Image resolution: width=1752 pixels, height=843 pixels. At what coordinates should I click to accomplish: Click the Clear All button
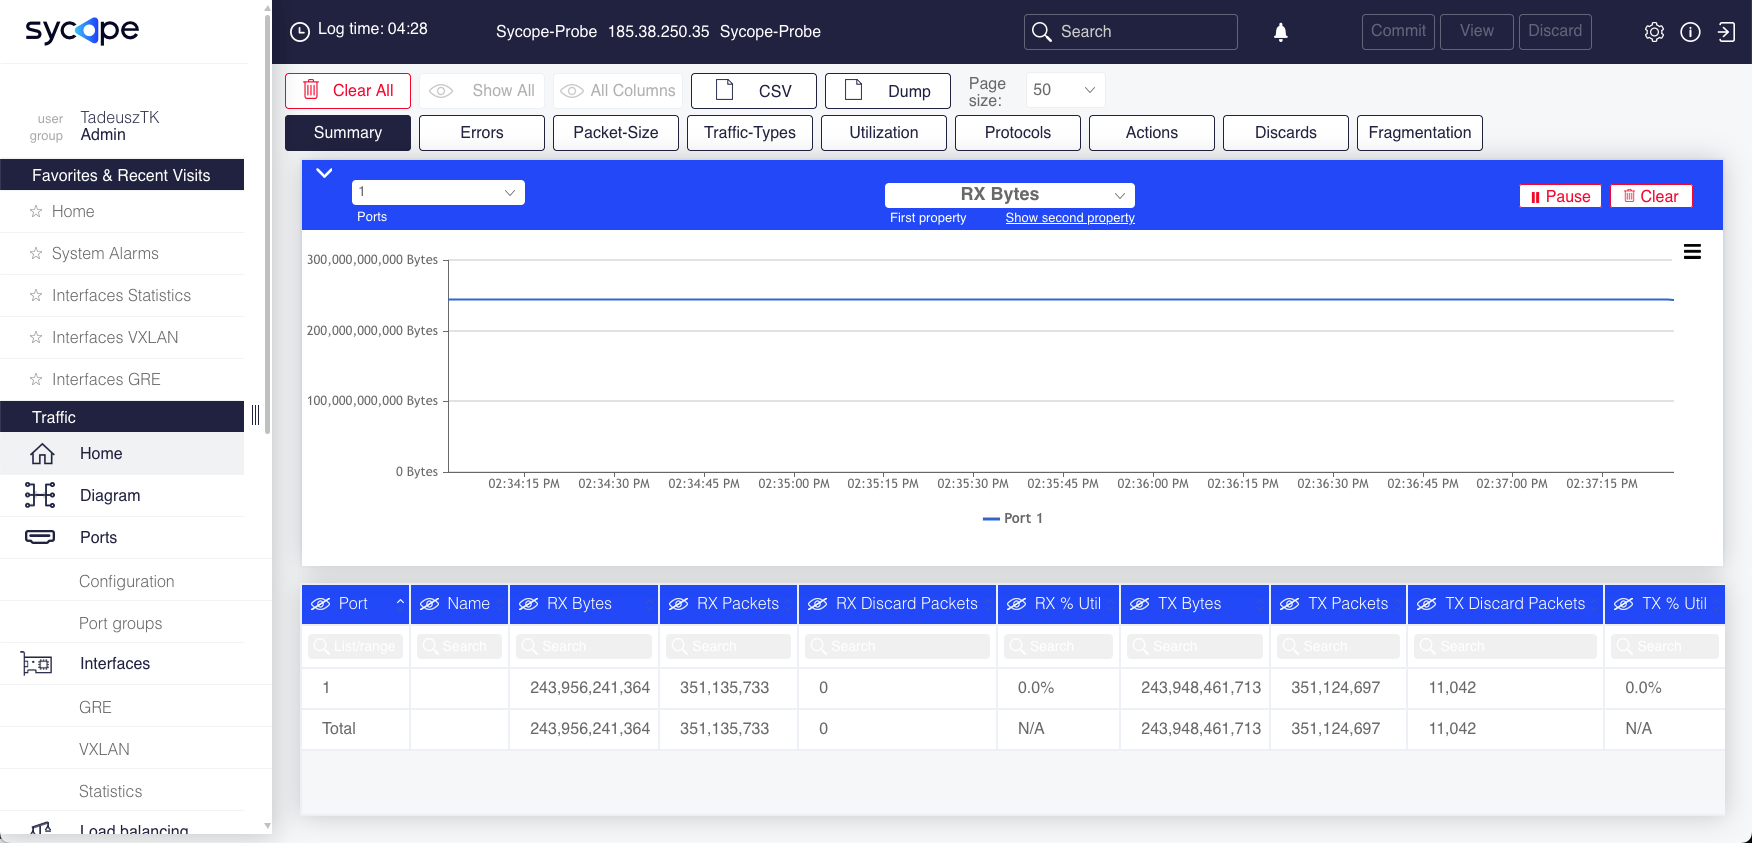pos(348,91)
